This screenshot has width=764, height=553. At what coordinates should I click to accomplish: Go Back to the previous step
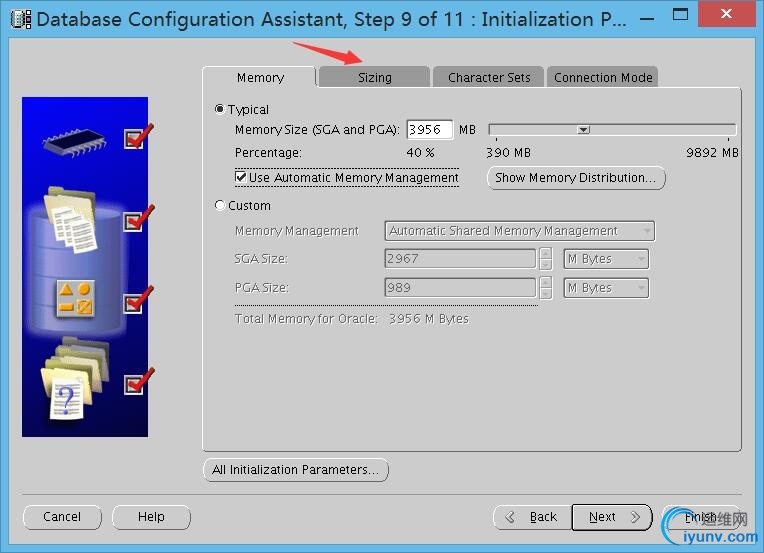tap(532, 517)
